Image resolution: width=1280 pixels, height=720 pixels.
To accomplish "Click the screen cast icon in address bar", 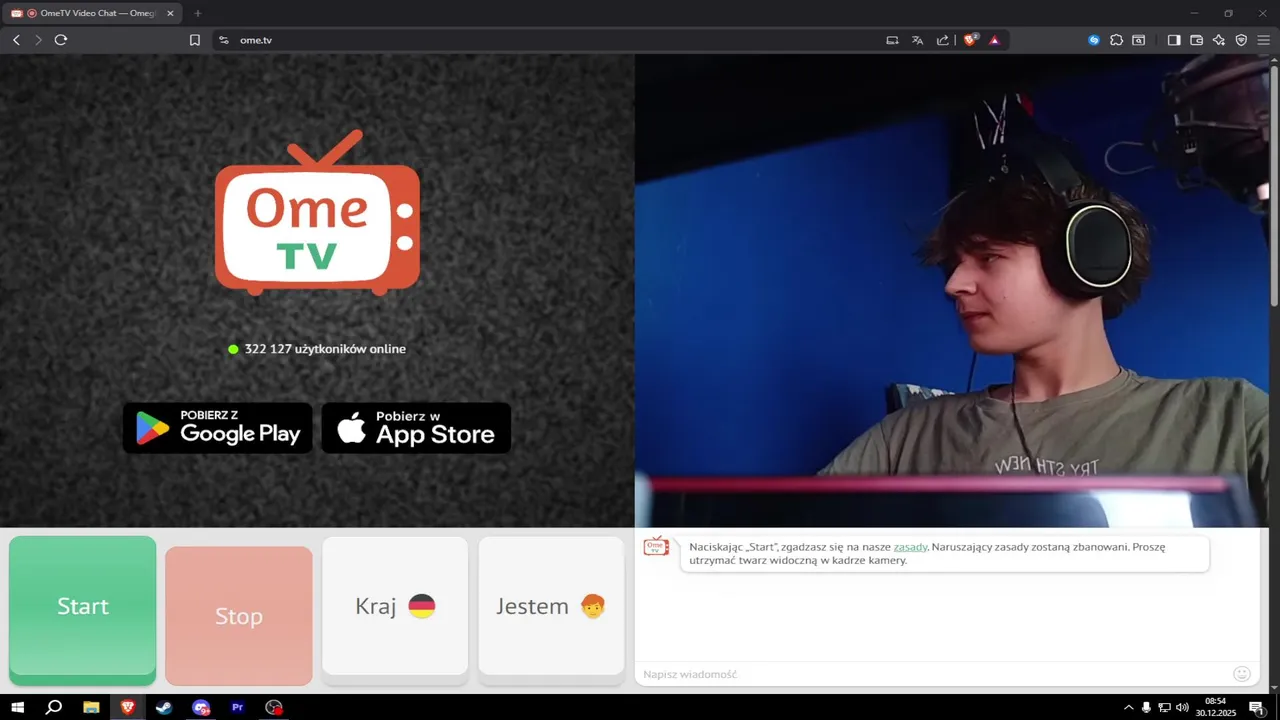I will coord(892,40).
